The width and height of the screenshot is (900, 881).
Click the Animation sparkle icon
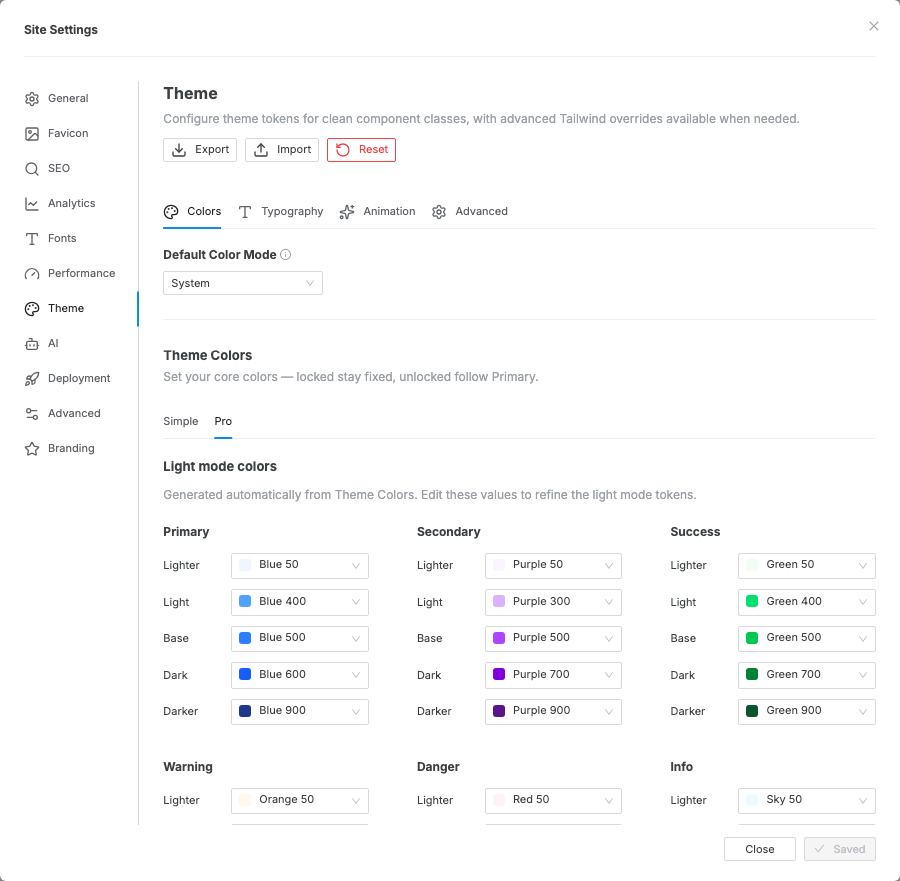click(x=347, y=212)
